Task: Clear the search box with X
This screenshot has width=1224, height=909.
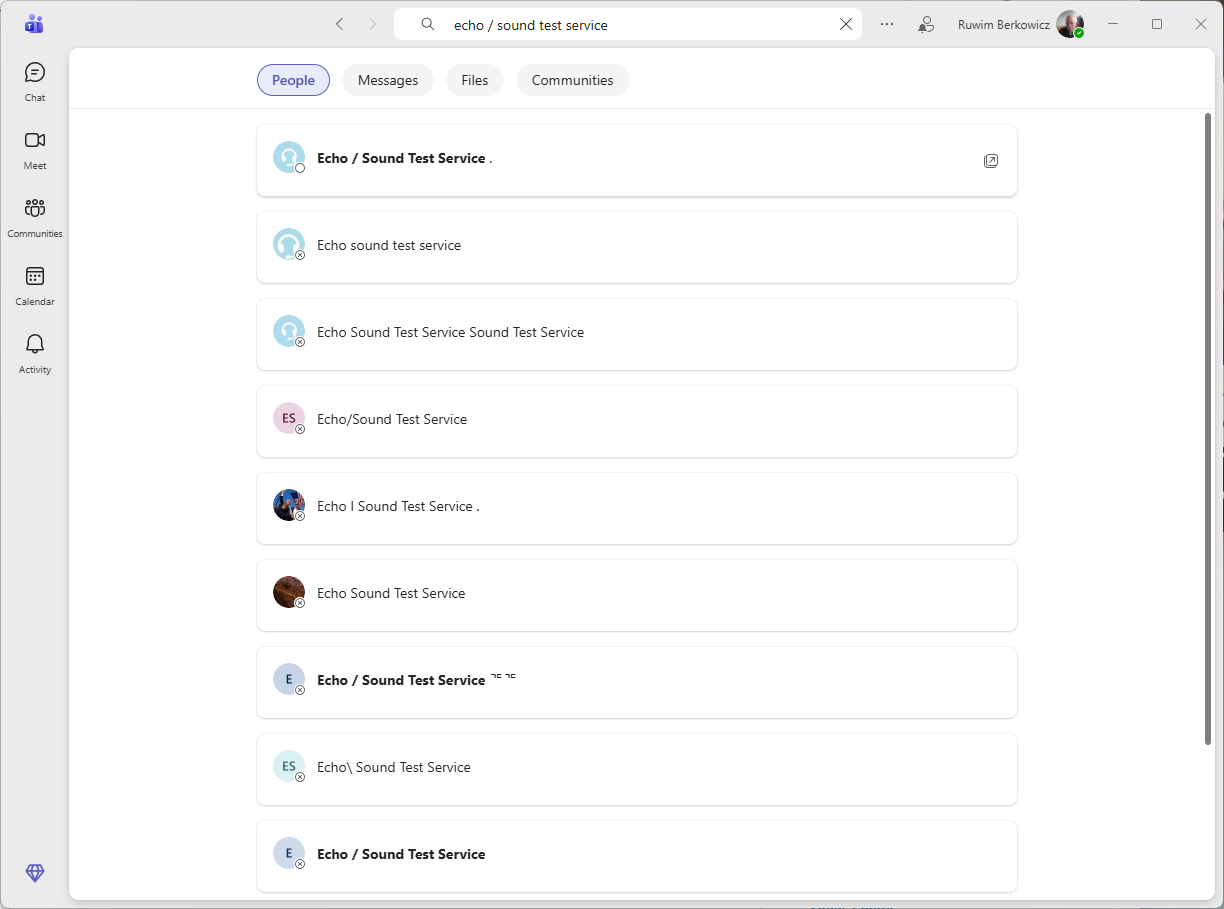Action: 846,24
